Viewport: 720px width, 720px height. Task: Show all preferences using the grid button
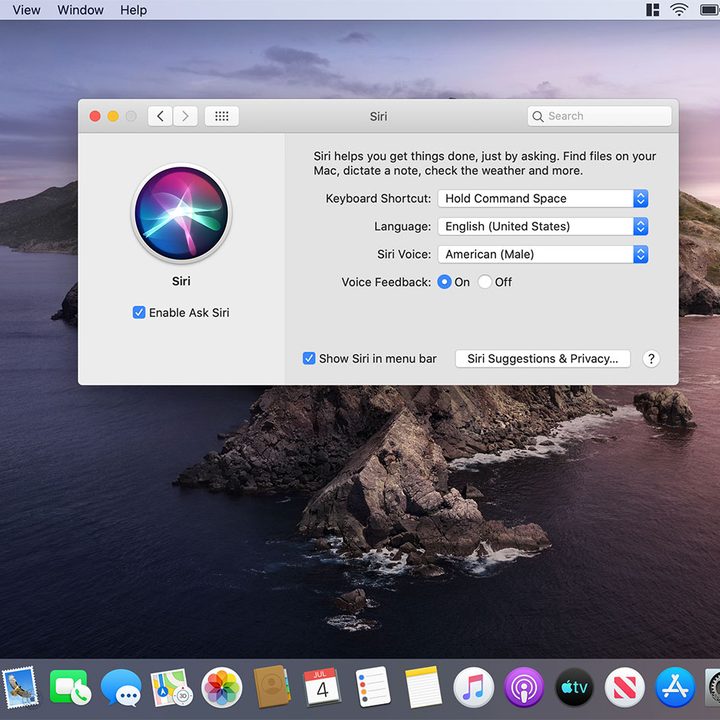pos(221,116)
